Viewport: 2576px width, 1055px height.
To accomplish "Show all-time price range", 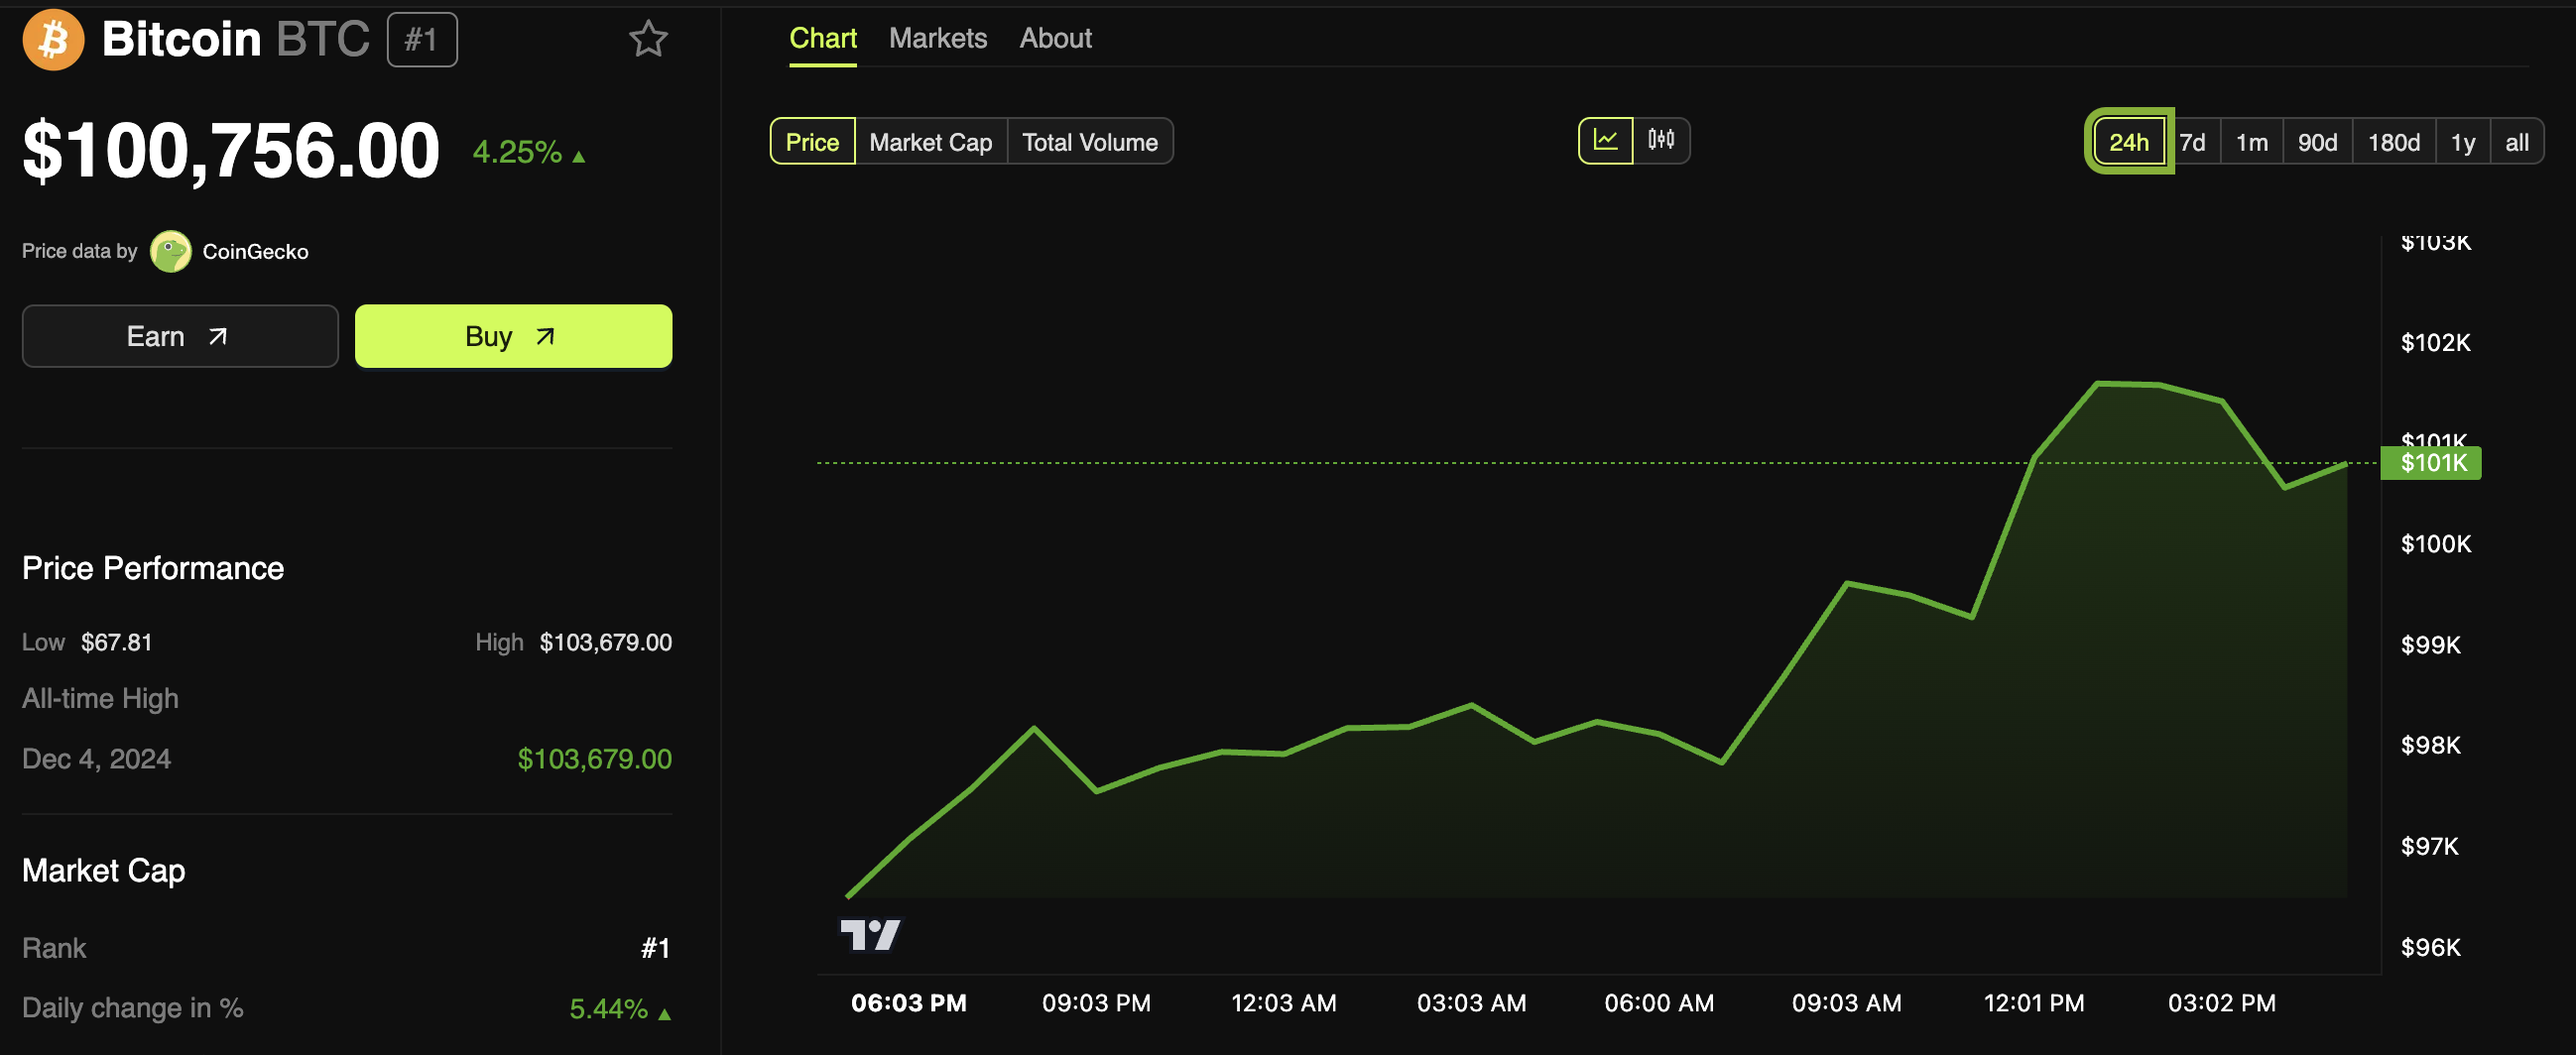I will click(2516, 142).
